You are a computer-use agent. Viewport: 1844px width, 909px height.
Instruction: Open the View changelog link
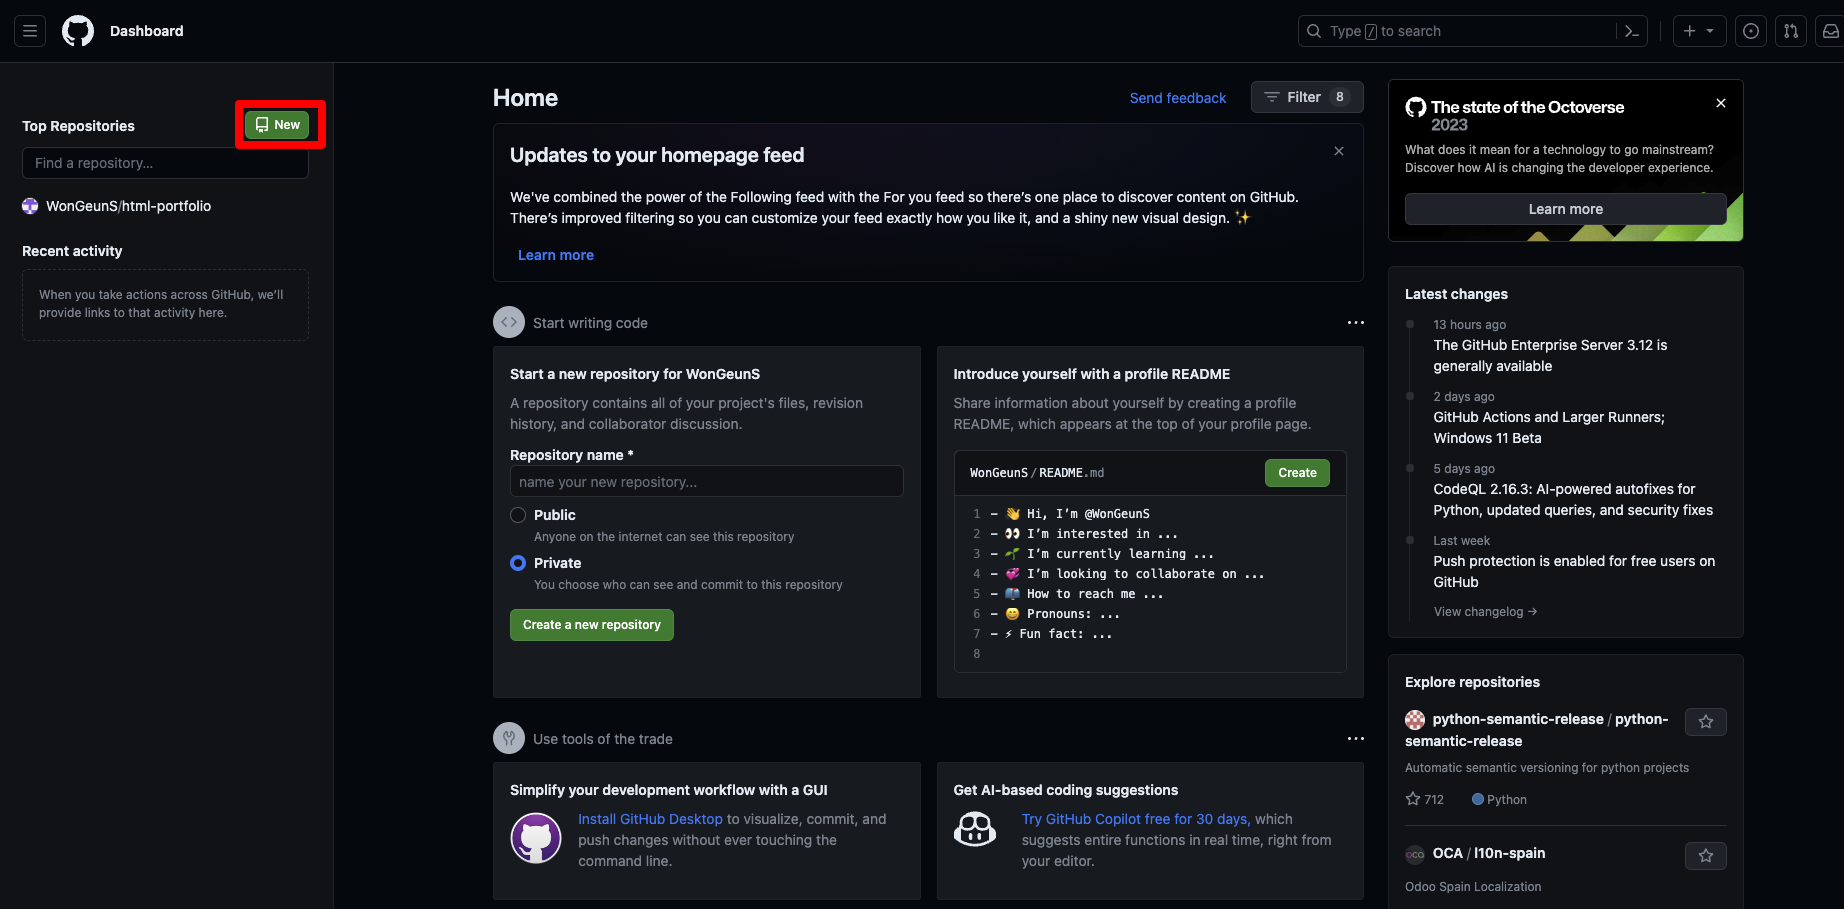(x=1485, y=612)
